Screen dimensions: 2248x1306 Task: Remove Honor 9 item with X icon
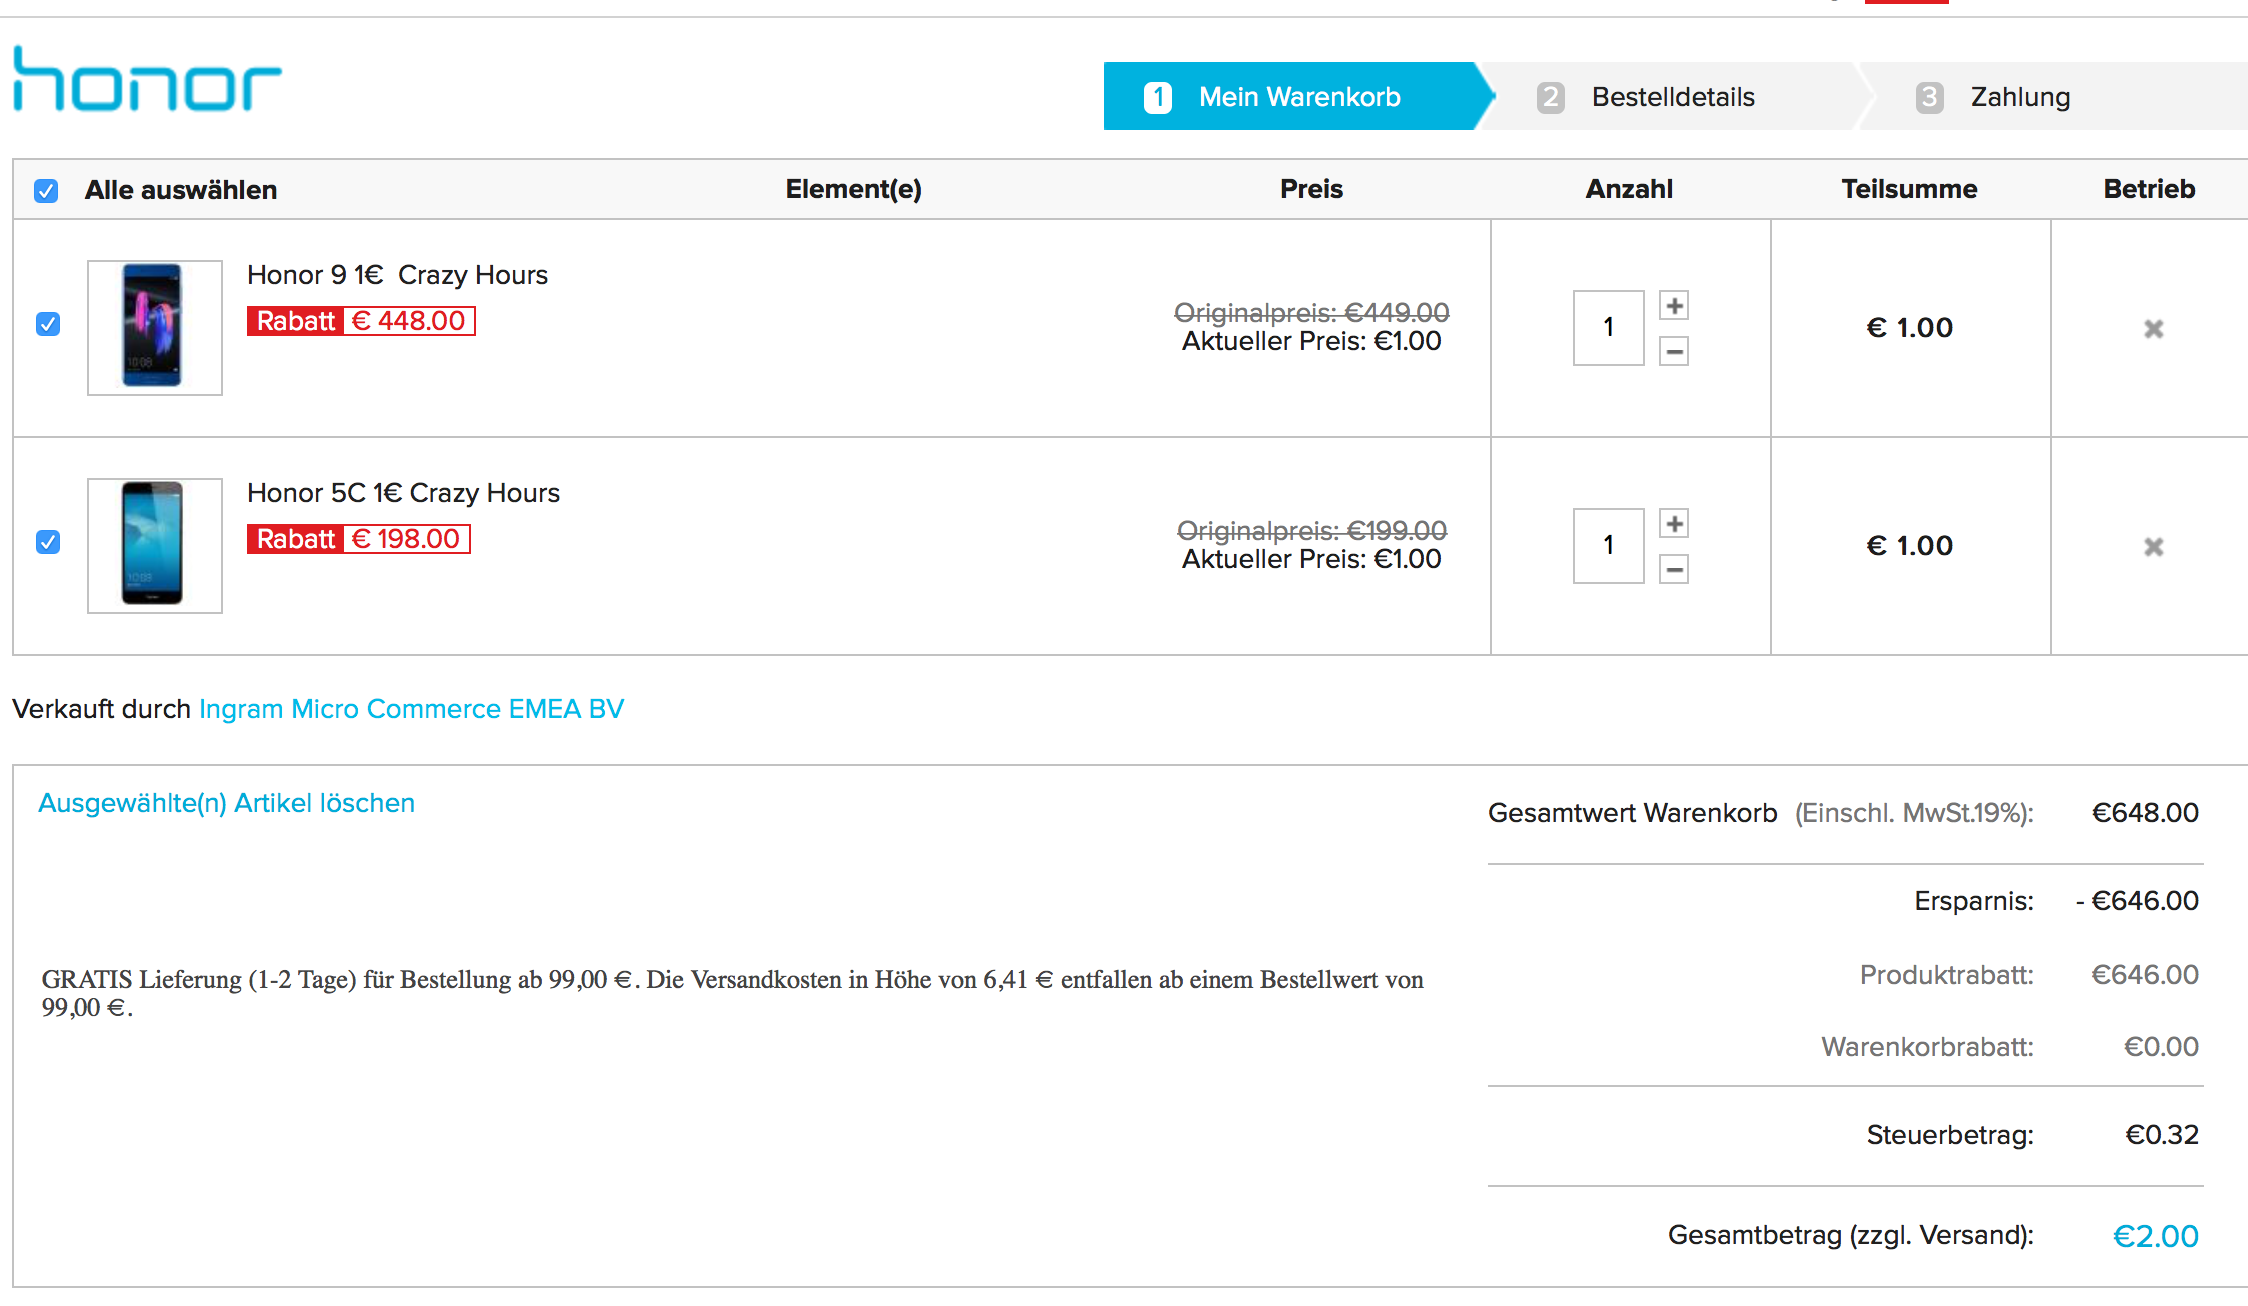point(2153,329)
